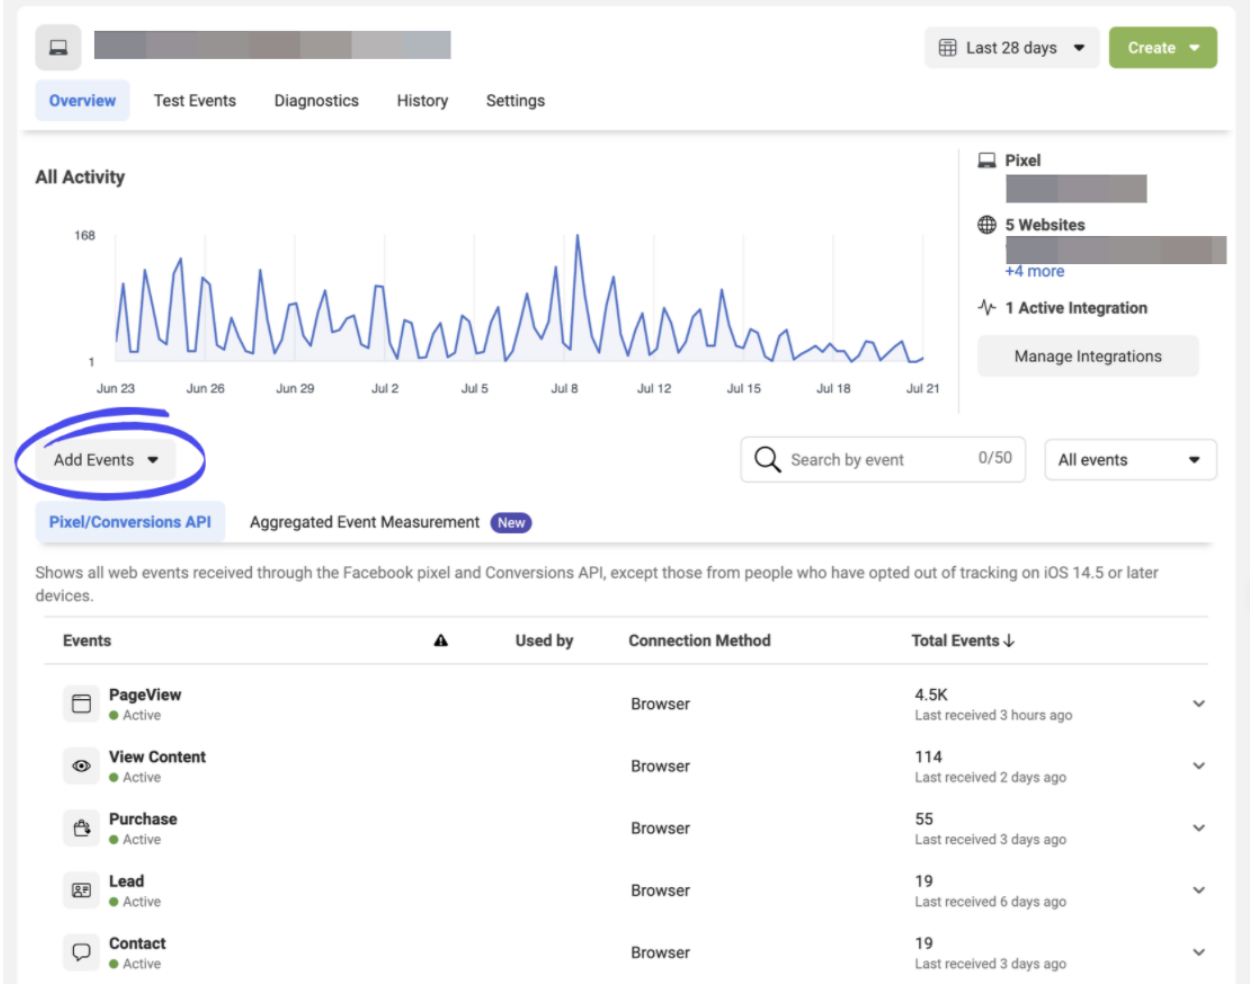Show the +4 more websites link
Image resolution: width=1254 pixels, height=988 pixels.
[1035, 271]
